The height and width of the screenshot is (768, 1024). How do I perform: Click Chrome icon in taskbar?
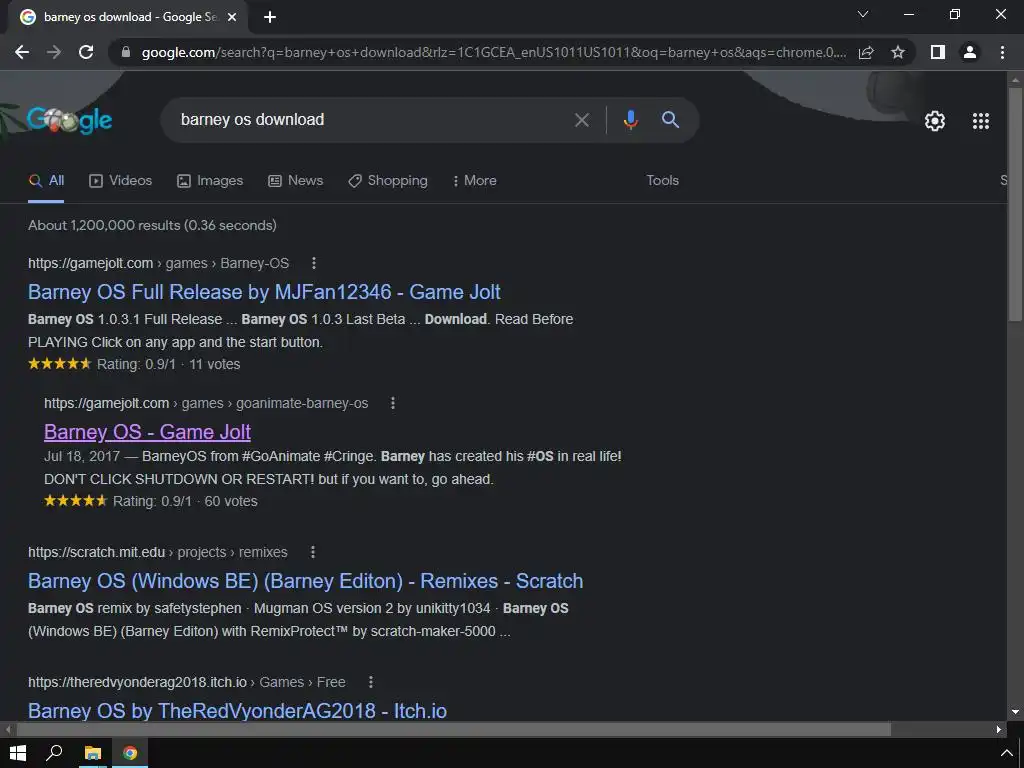click(130, 753)
